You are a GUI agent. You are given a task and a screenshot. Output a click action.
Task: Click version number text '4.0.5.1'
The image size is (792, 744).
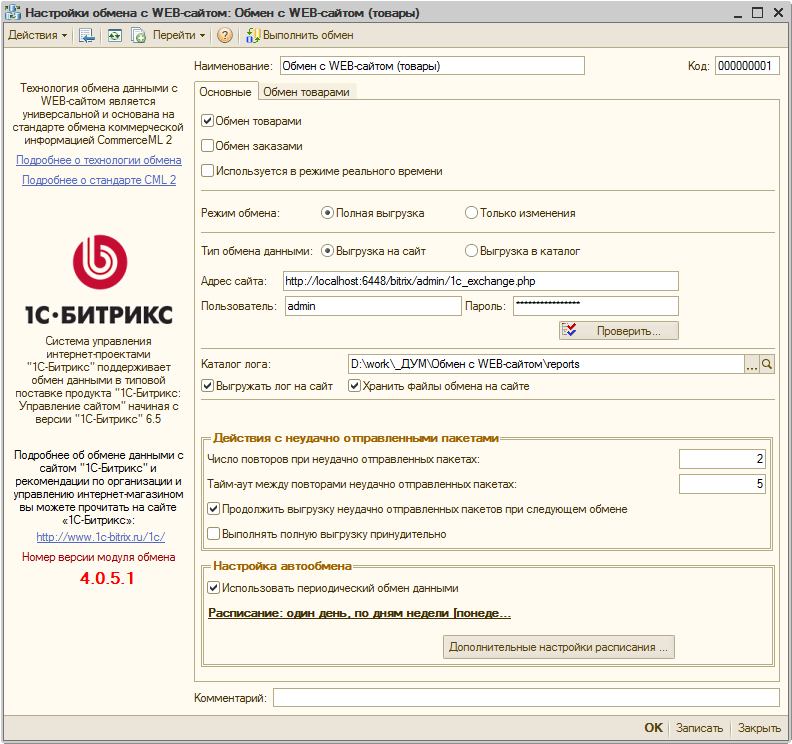(107, 578)
